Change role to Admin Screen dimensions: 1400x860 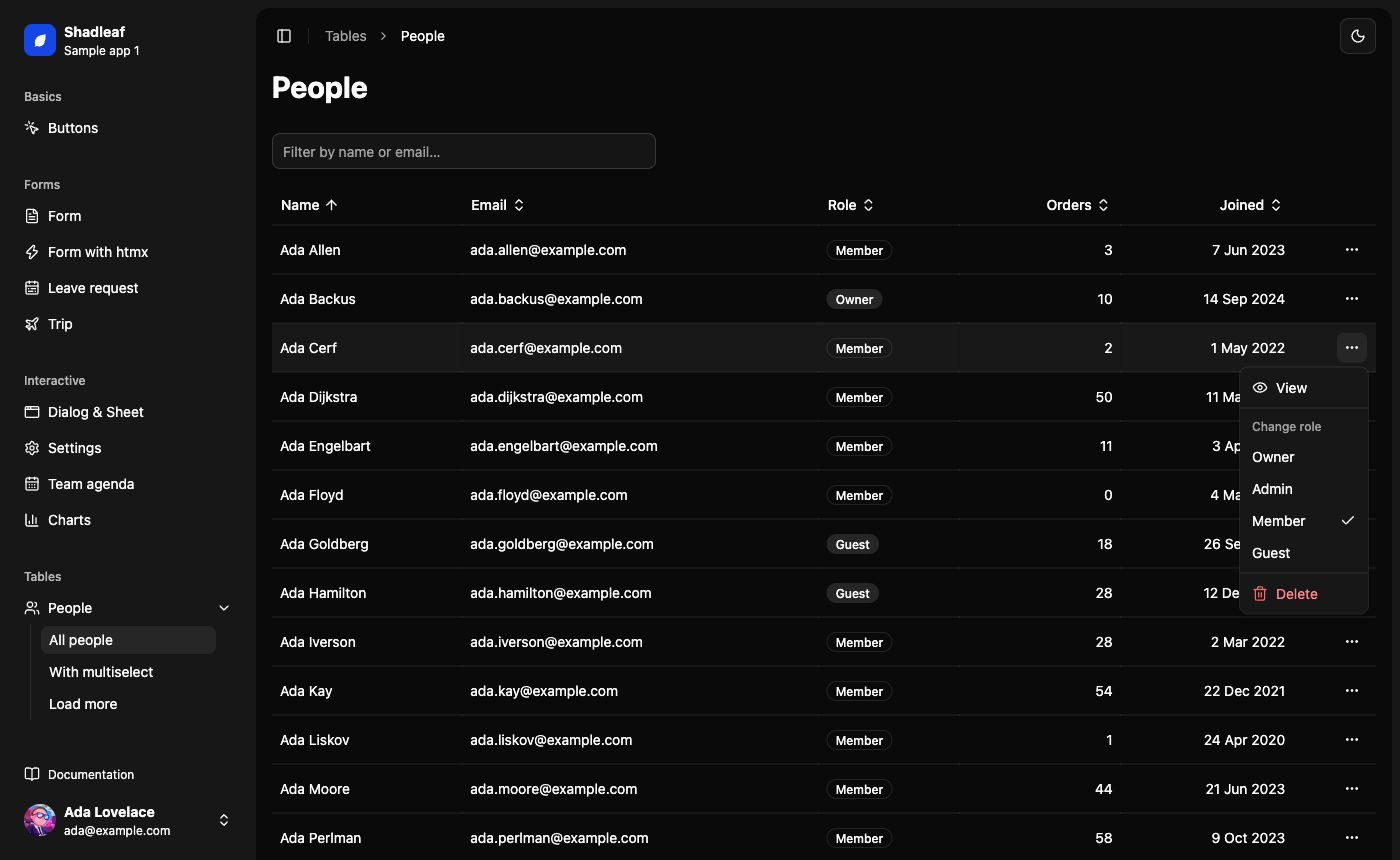click(x=1304, y=489)
